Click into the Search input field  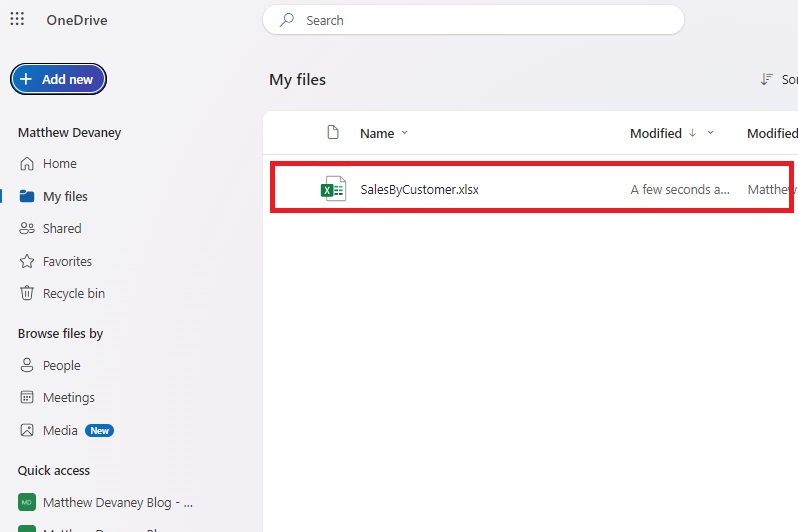(480, 20)
